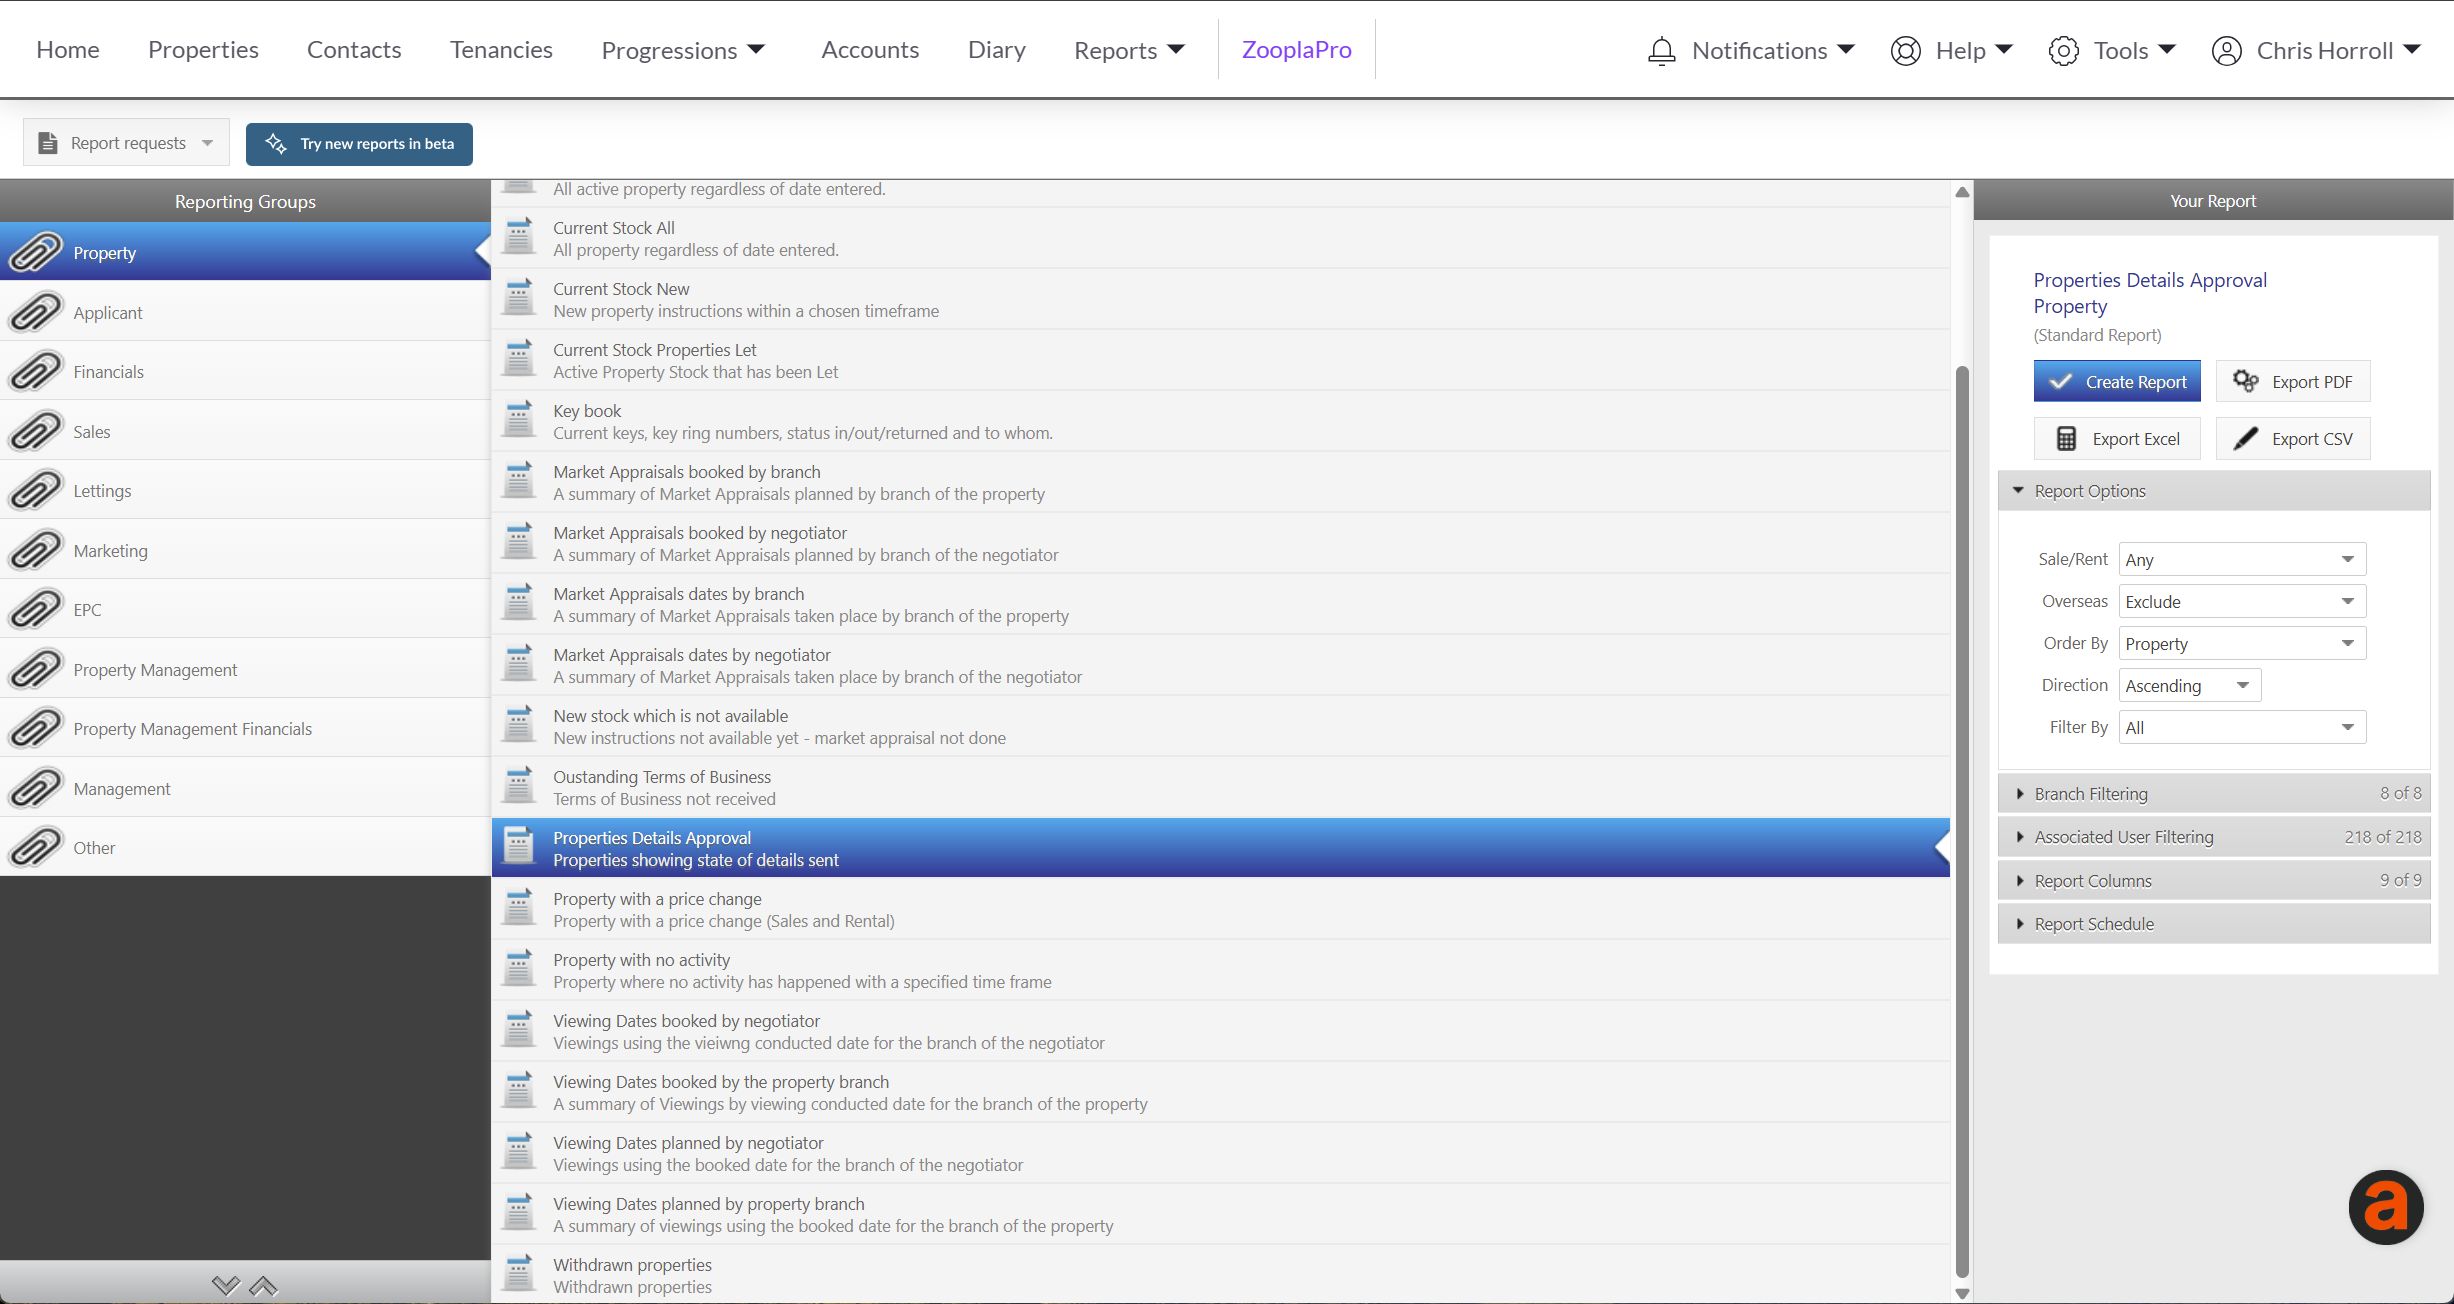Expand the Associated User Filtering section
Viewport: 2454px width, 1304px height.
pos(2214,836)
